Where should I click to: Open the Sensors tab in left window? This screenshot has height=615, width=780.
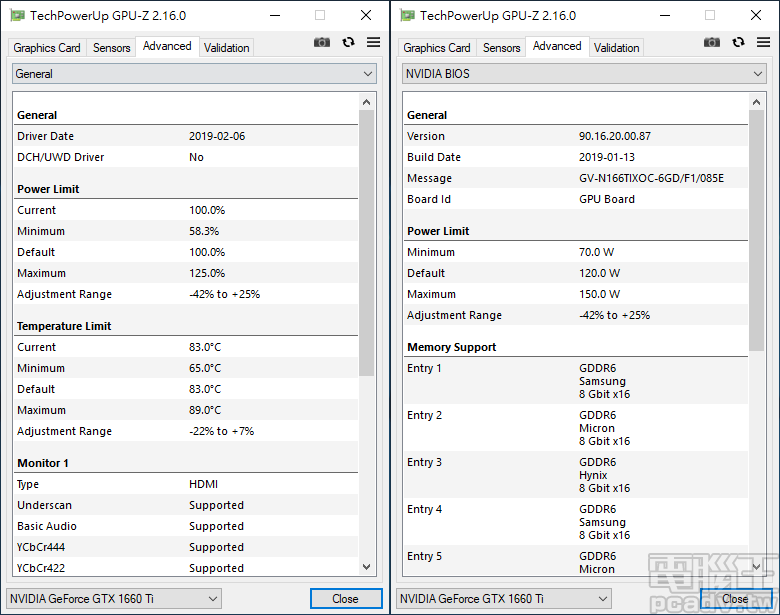click(112, 48)
